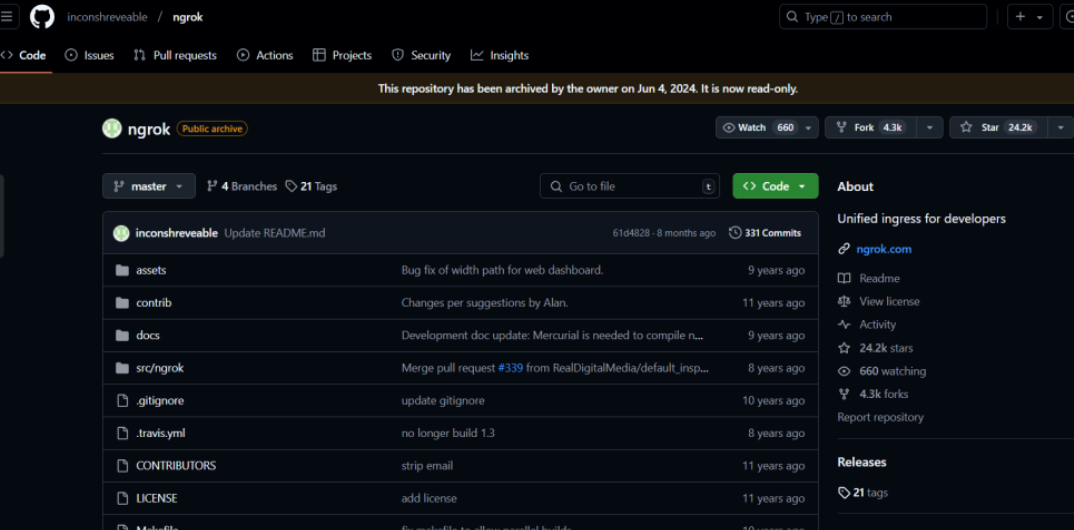This screenshot has width=1074, height=530.
Task: Open the 331 Commits history
Action: pos(765,234)
